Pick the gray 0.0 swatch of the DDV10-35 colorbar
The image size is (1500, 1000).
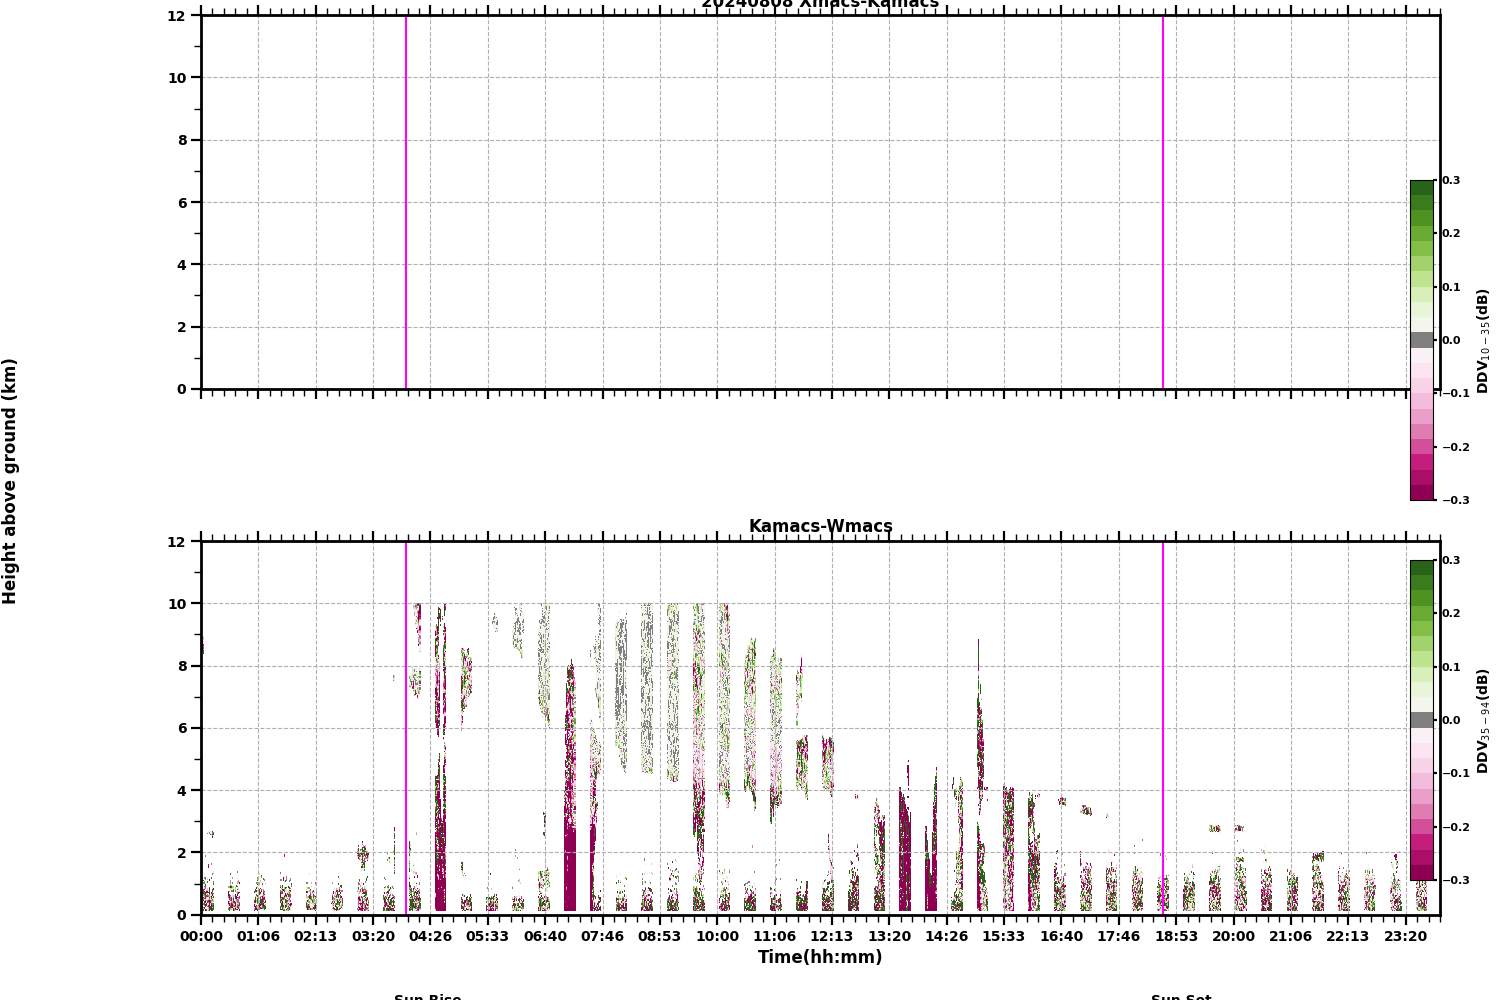click(x=1422, y=340)
